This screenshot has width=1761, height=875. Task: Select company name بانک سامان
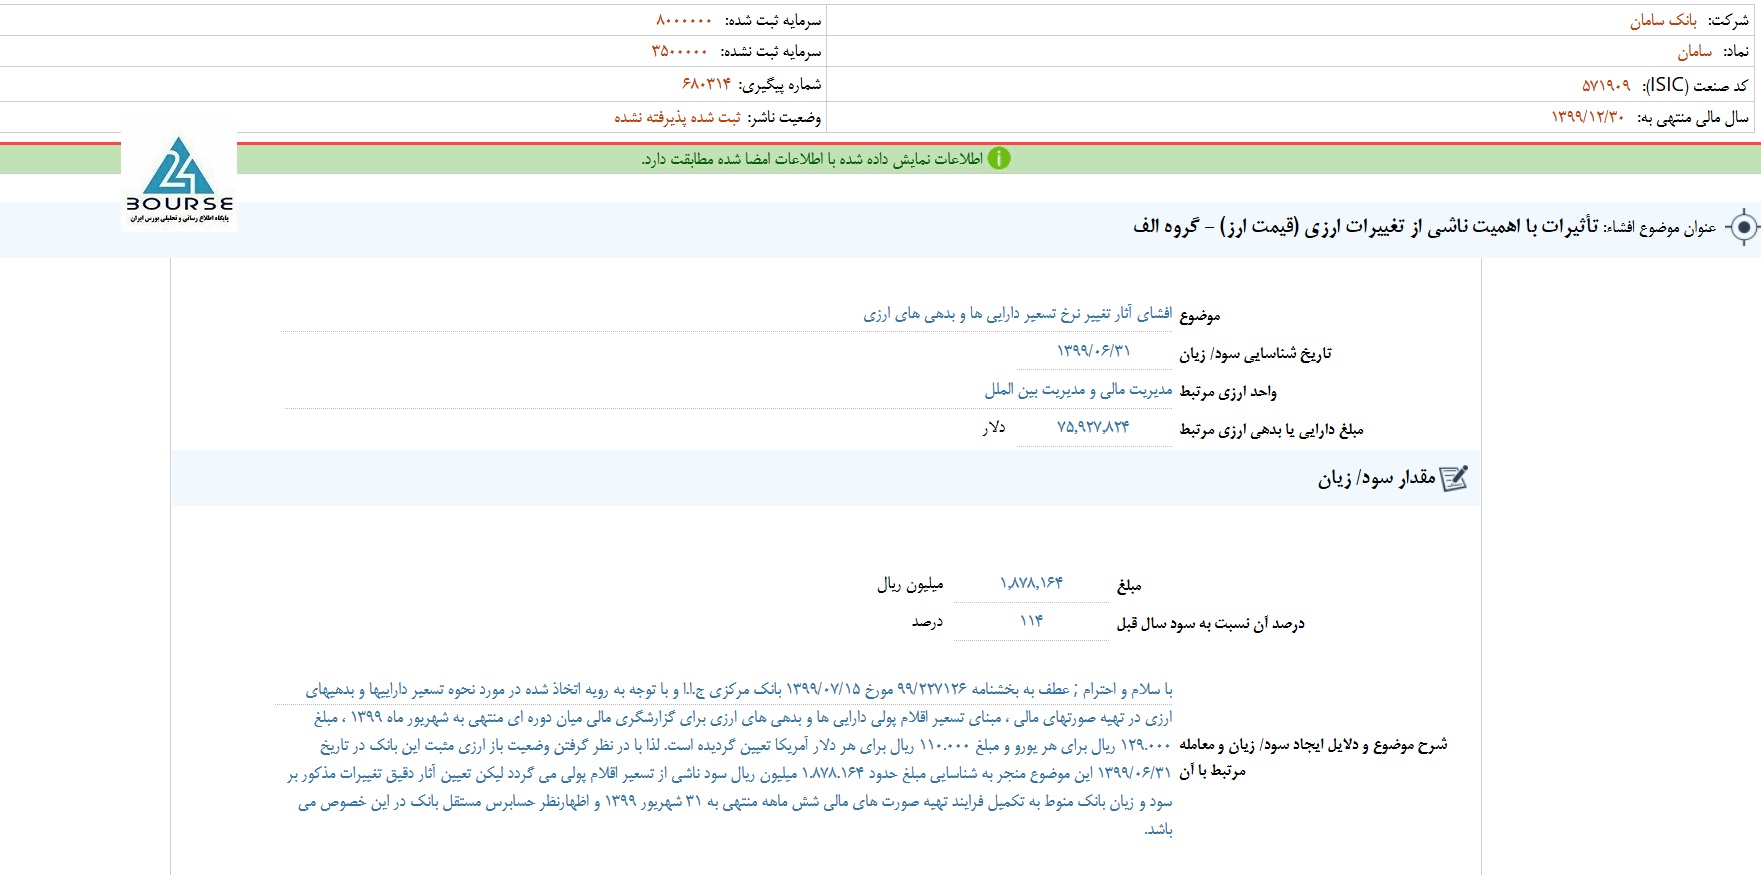coord(1663,20)
